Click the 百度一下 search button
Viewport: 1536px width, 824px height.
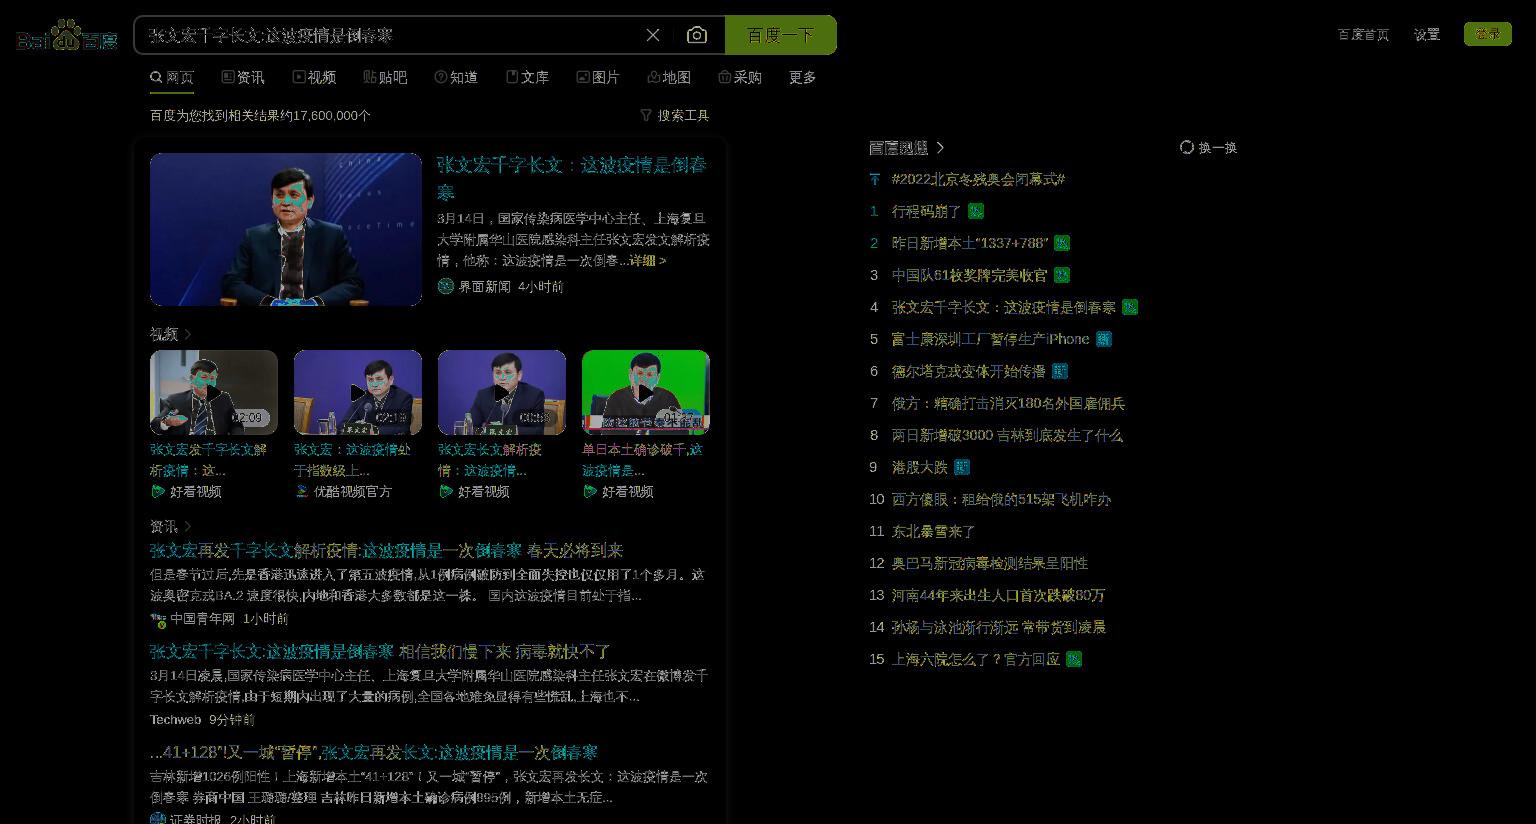point(780,35)
